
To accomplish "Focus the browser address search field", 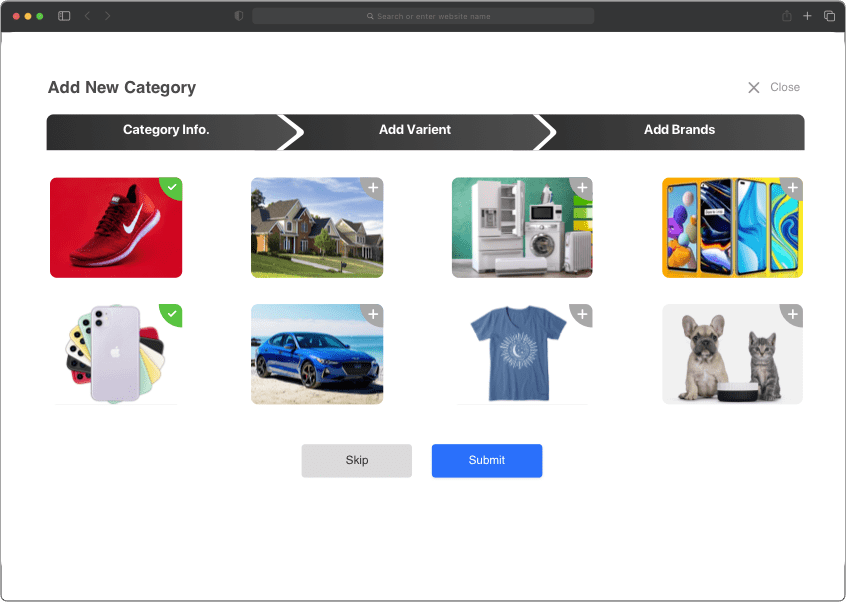I will point(423,16).
